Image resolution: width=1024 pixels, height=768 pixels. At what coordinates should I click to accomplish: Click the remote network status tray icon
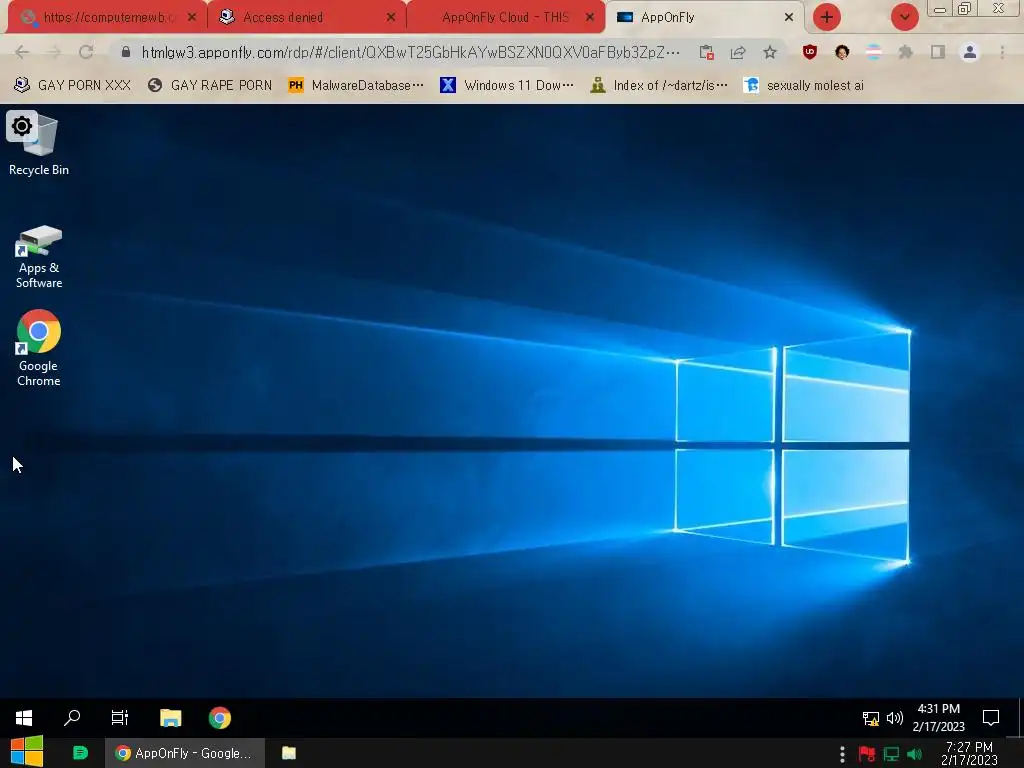(871, 718)
